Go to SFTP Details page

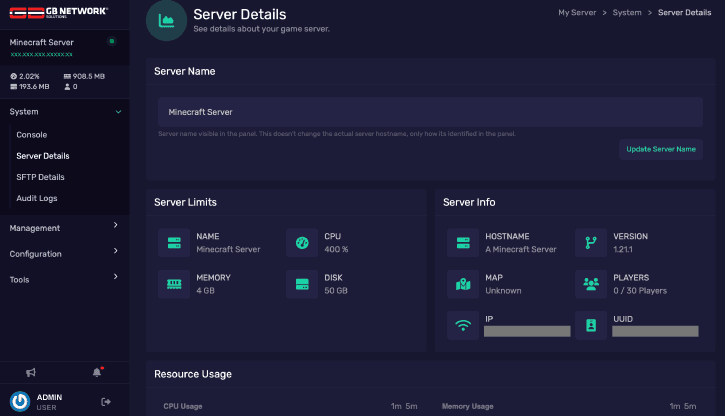point(41,177)
